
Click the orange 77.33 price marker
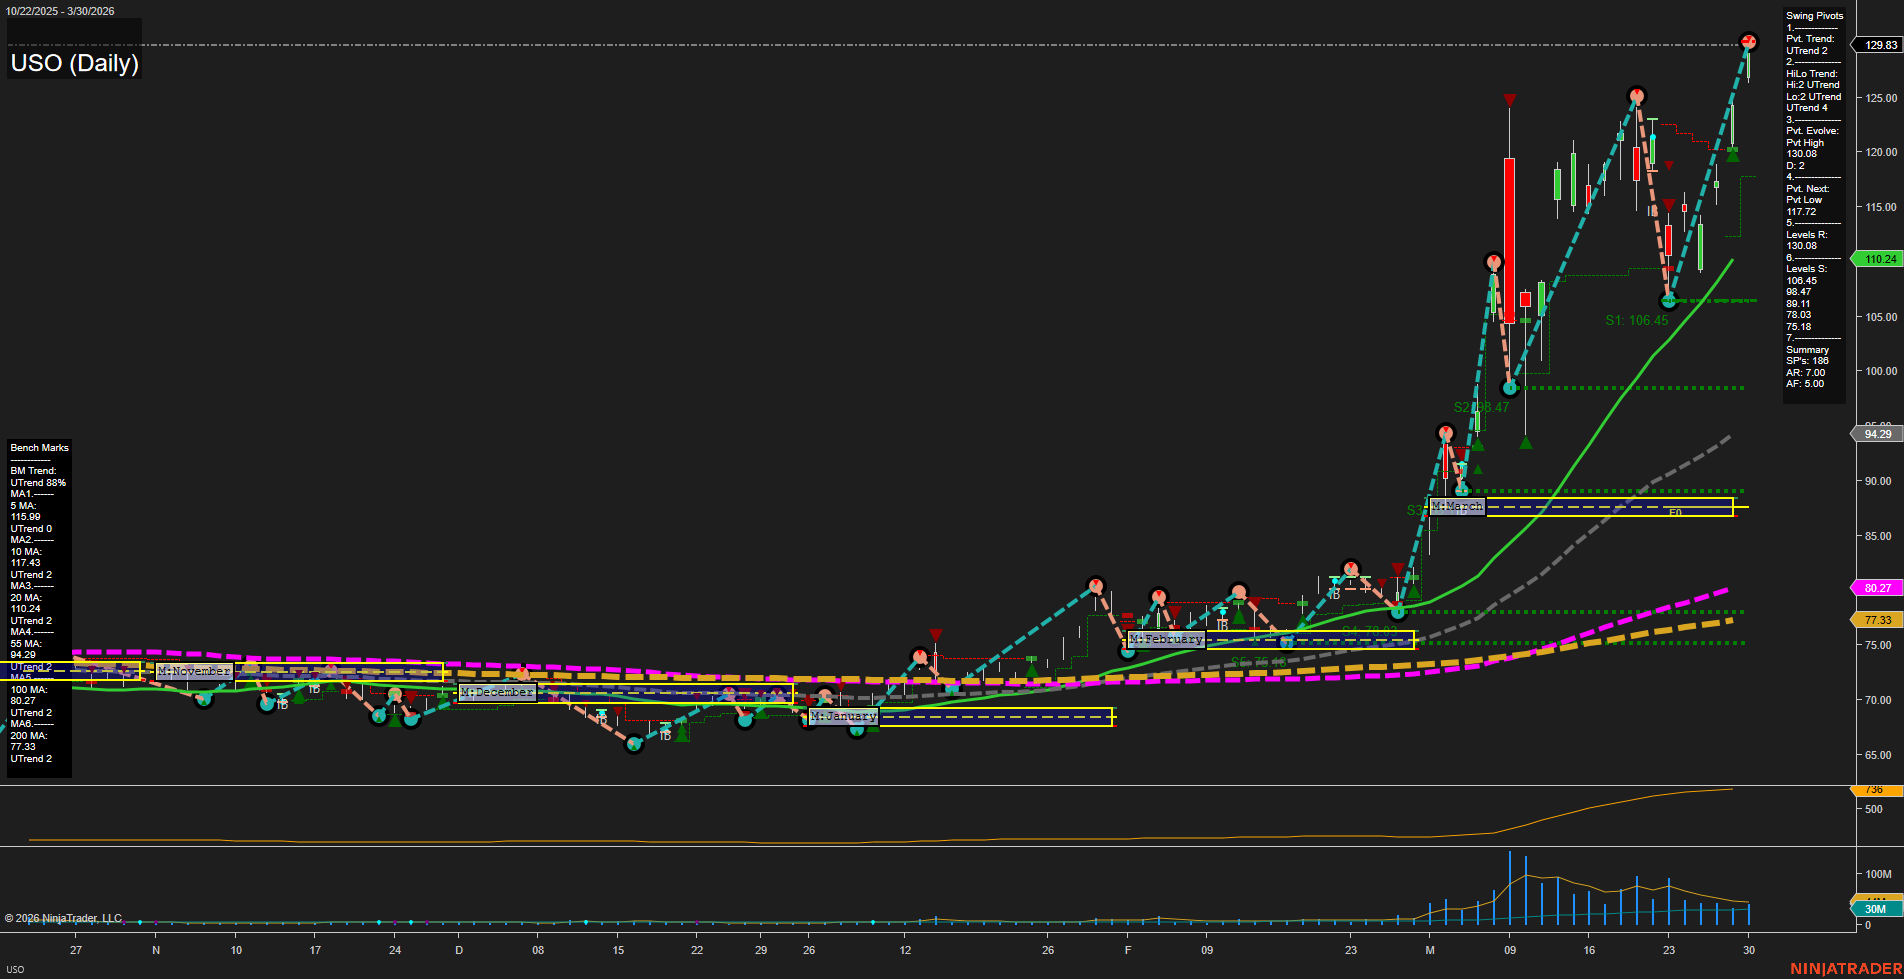click(1877, 620)
